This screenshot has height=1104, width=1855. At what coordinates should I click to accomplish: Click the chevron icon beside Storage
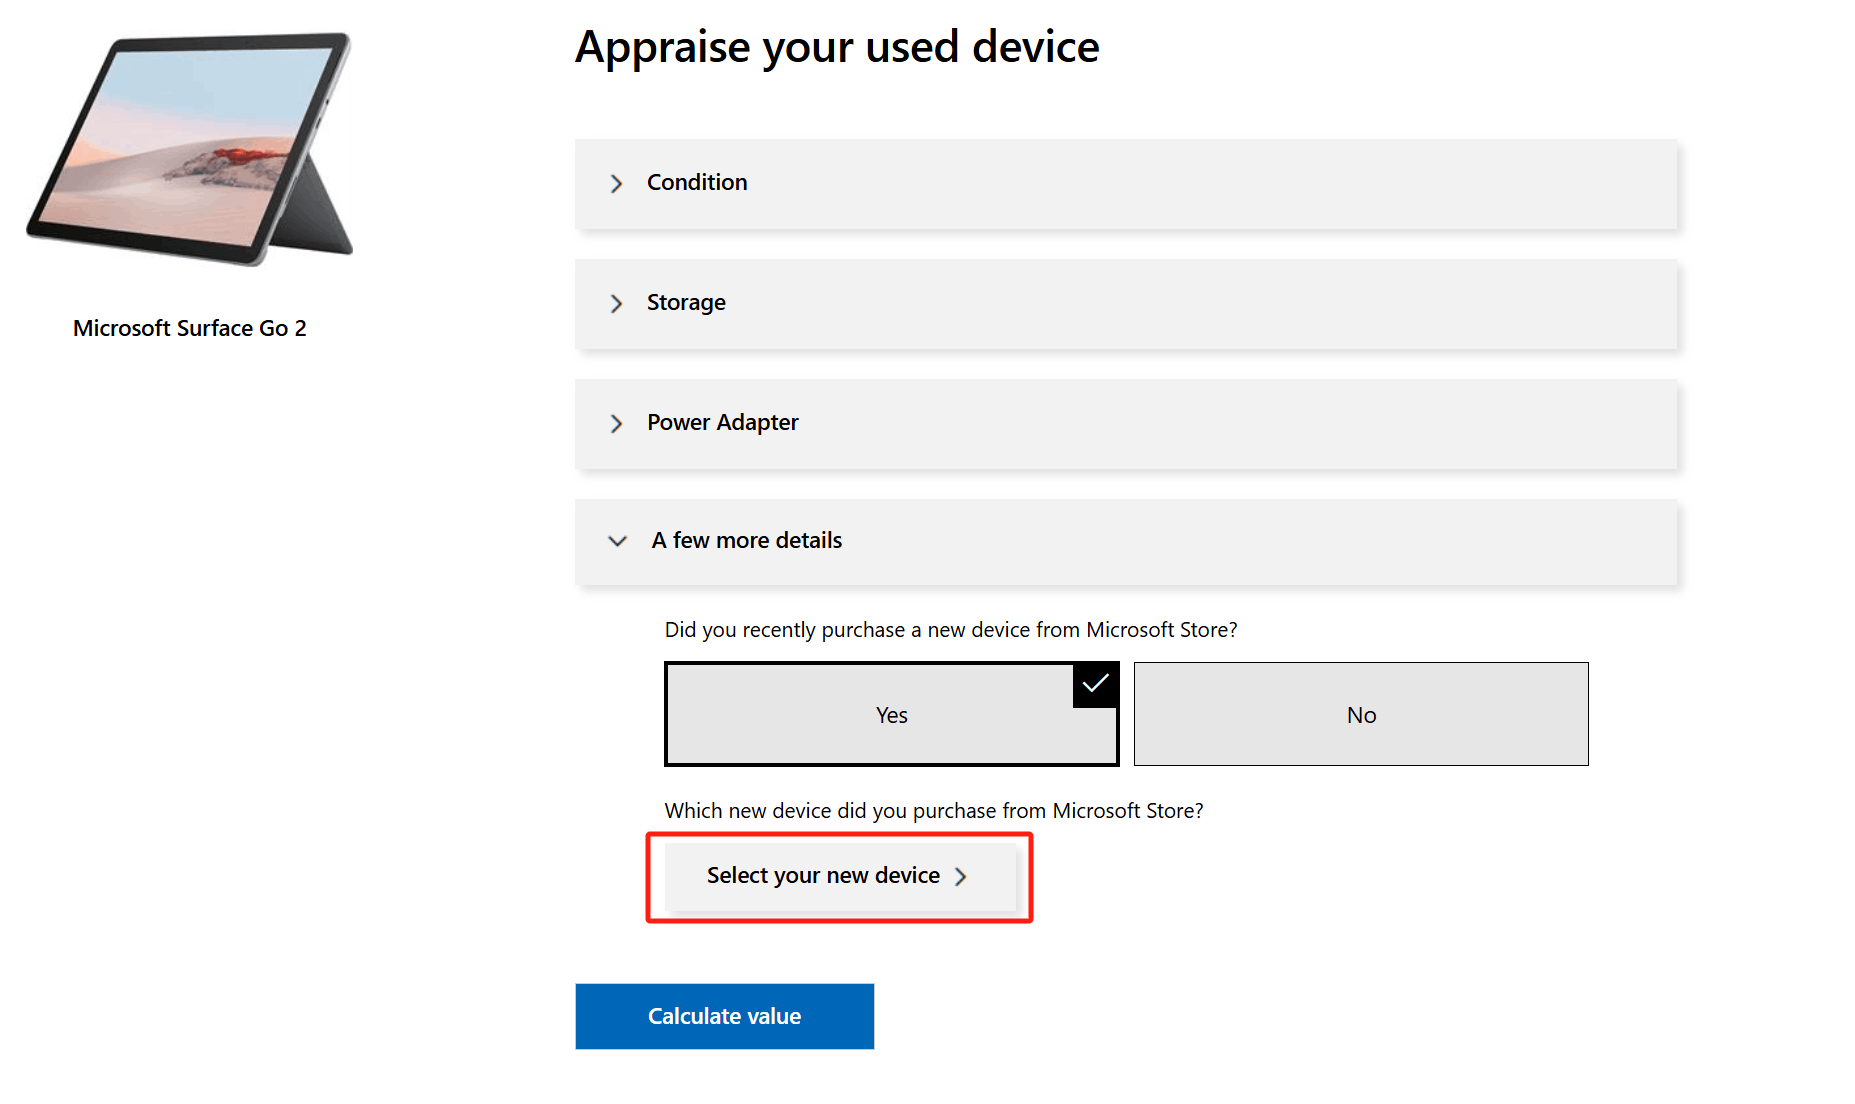coord(617,304)
